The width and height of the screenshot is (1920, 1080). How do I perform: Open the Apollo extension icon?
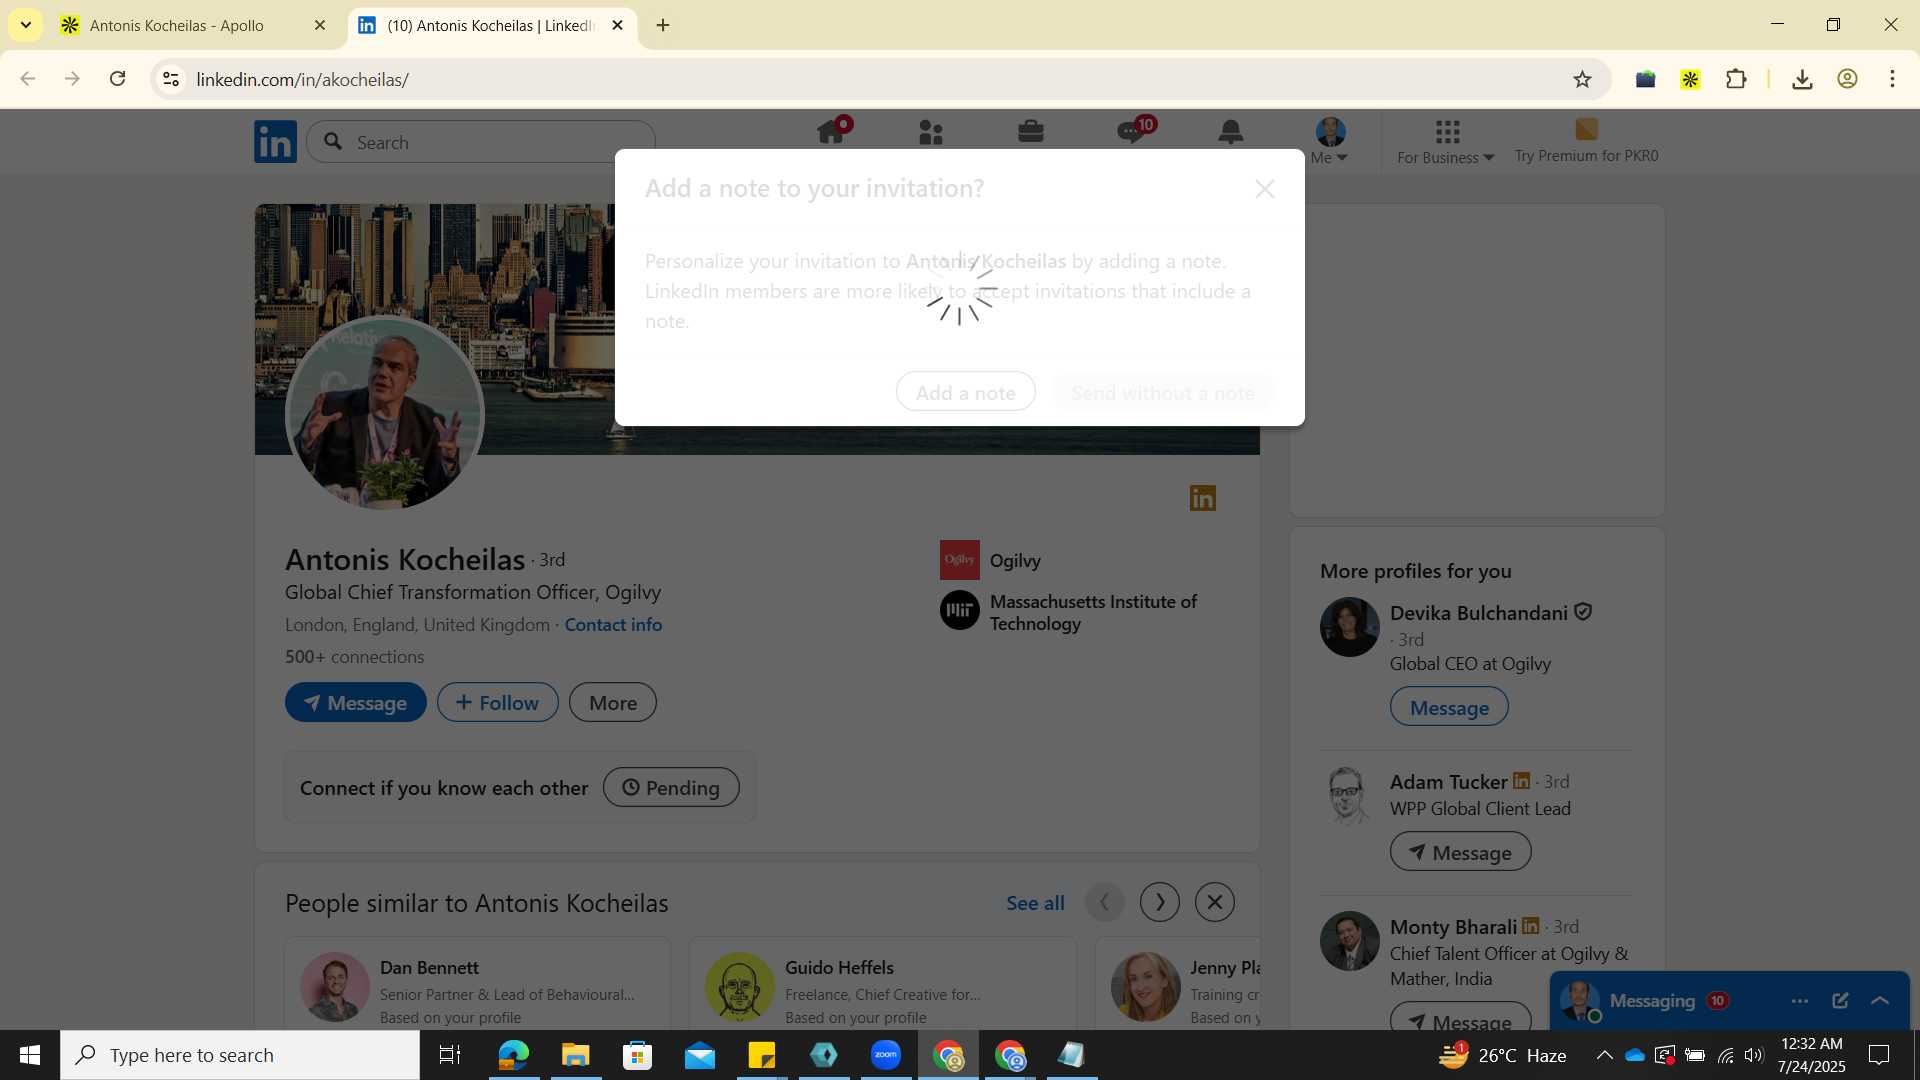pos(1690,79)
